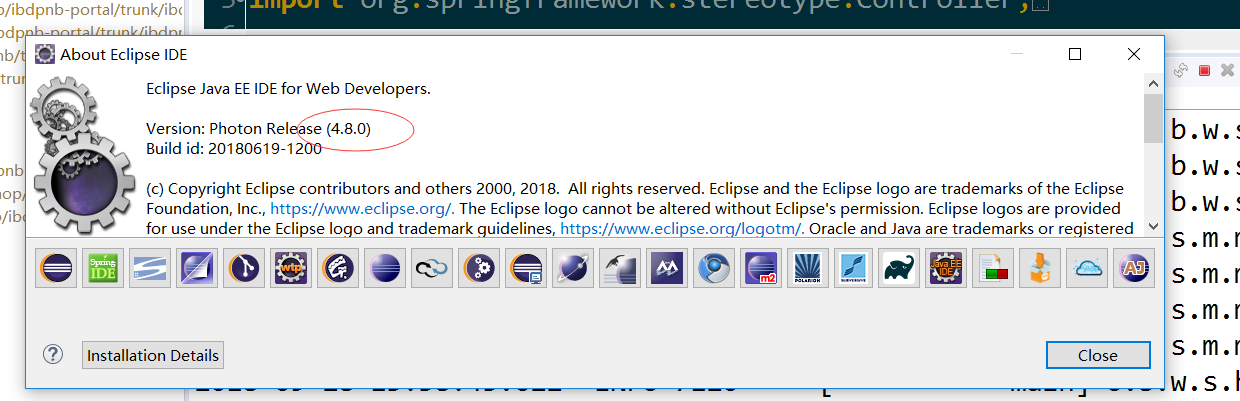Image resolution: width=1240 pixels, height=401 pixels.
Task: Close the About dialog with title bar X
Action: click(1132, 54)
